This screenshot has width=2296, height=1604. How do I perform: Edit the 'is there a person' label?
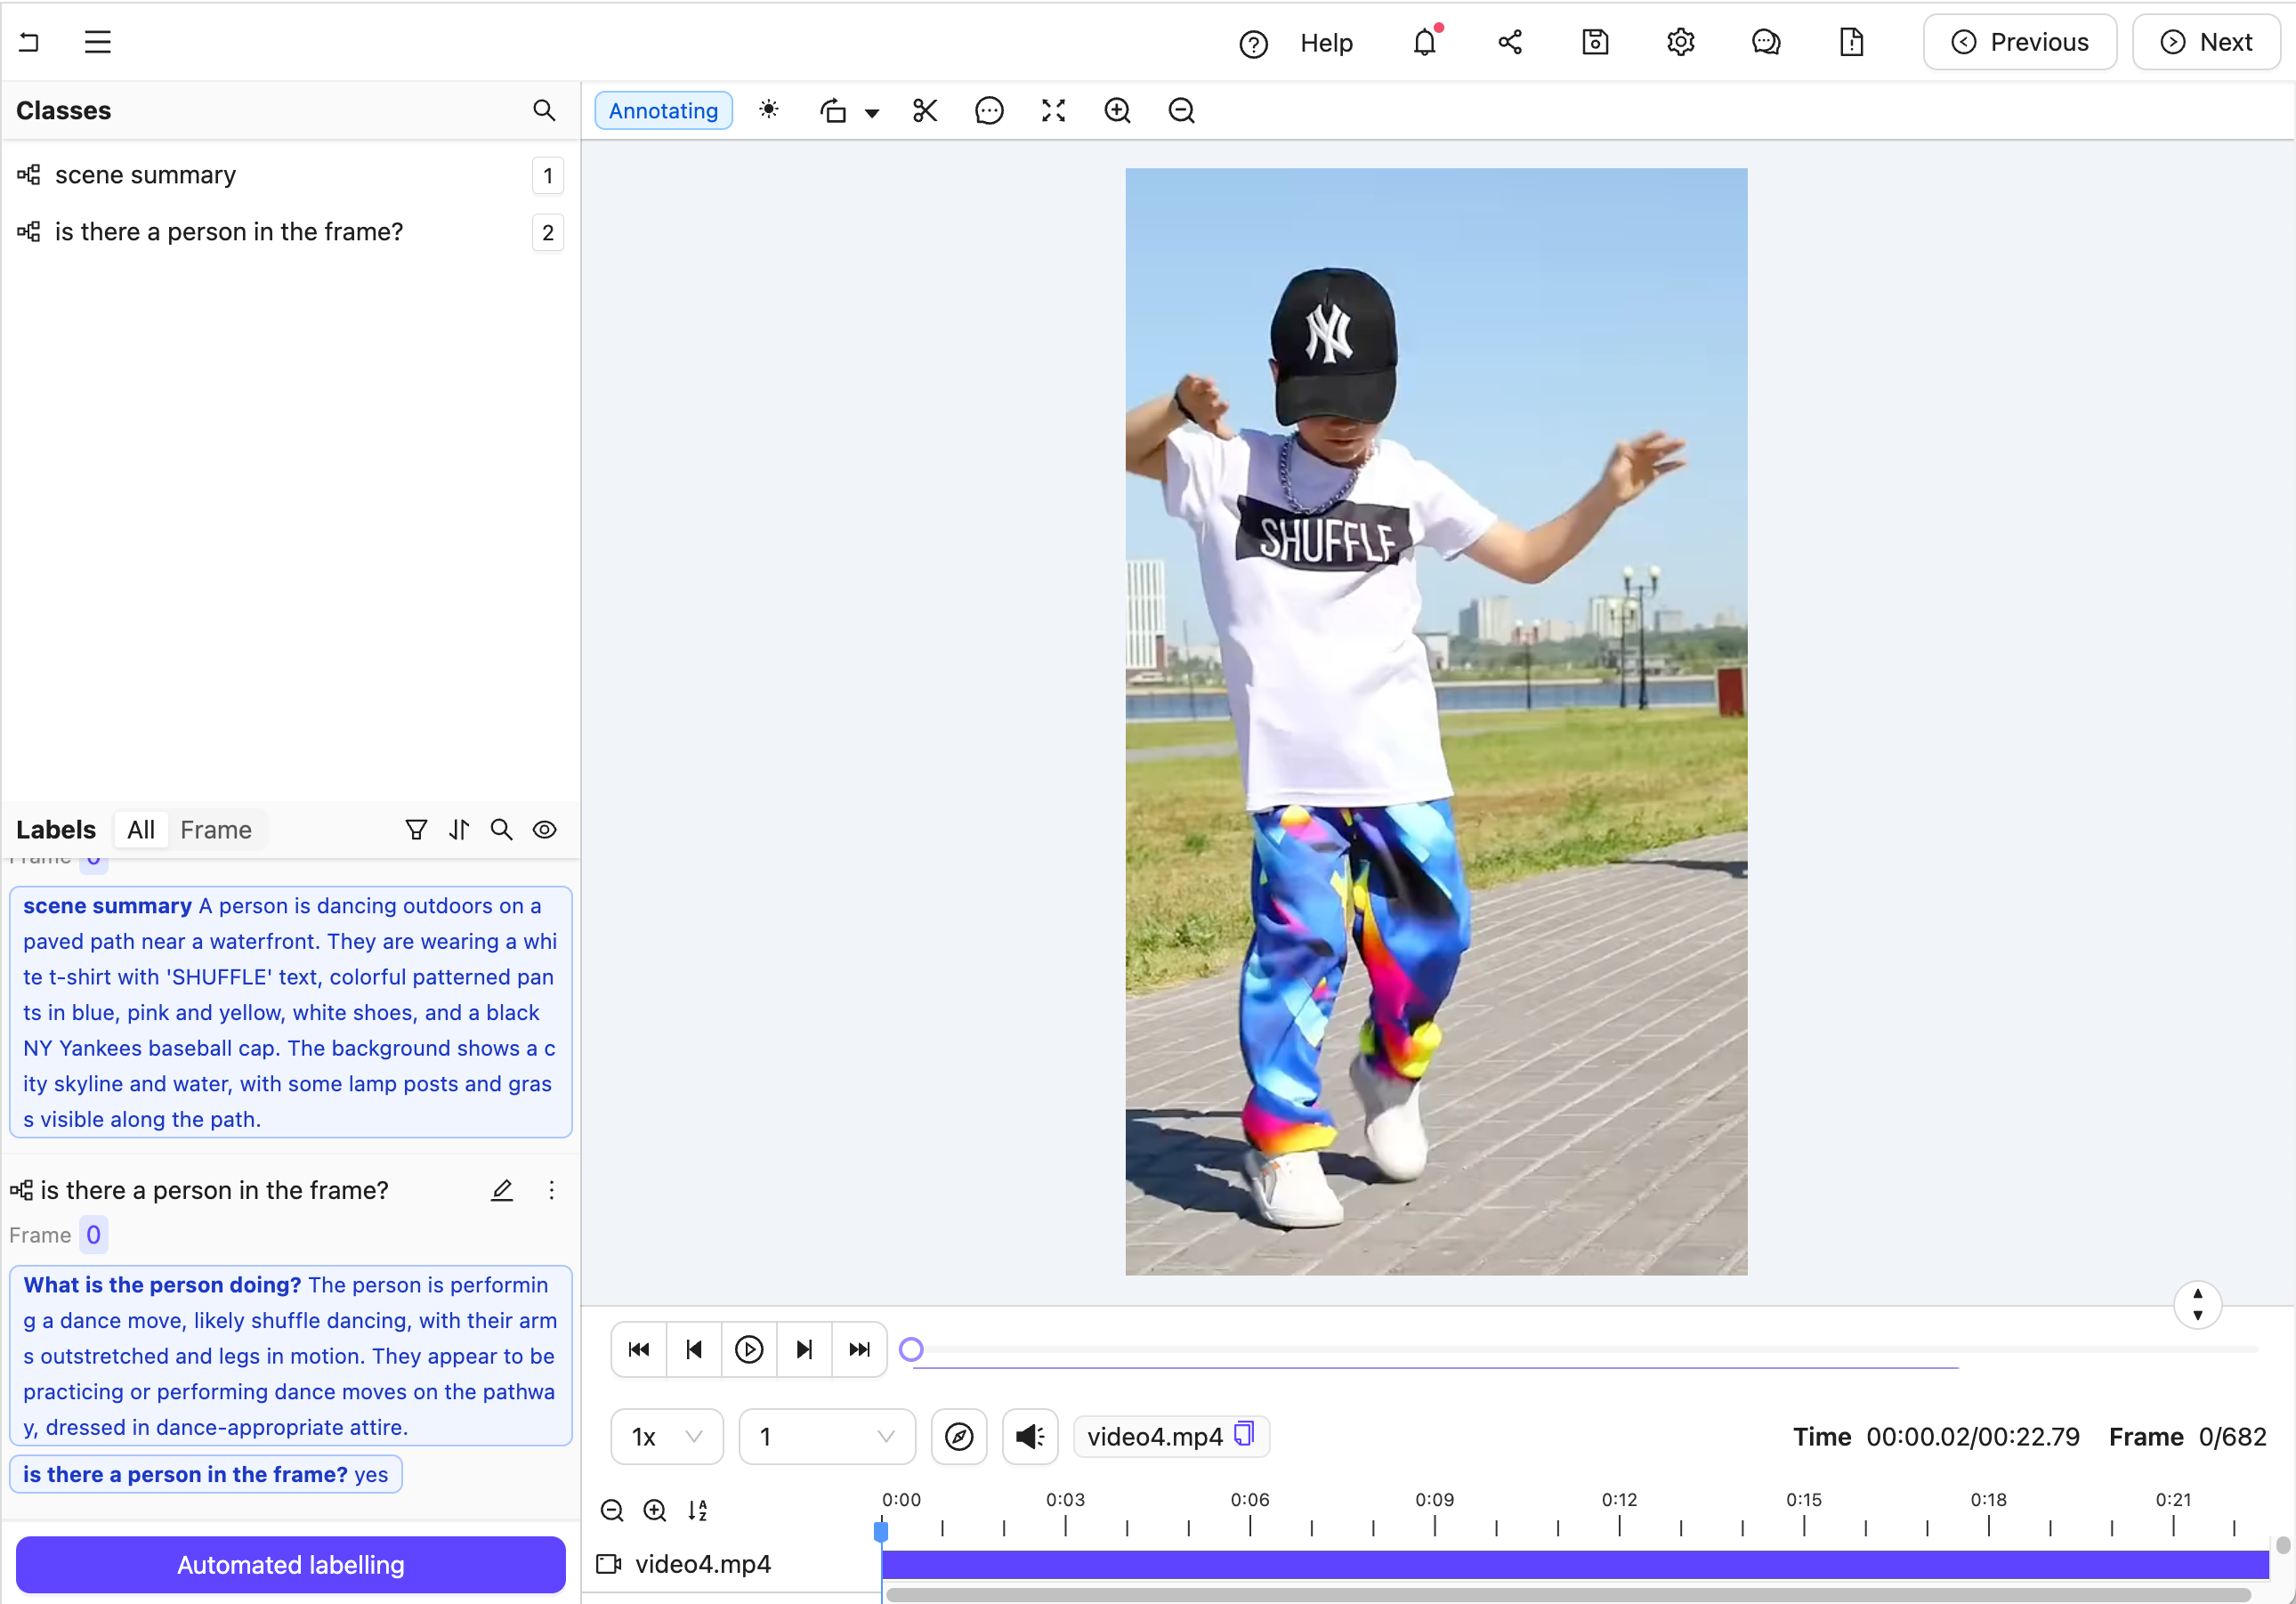tap(502, 1190)
